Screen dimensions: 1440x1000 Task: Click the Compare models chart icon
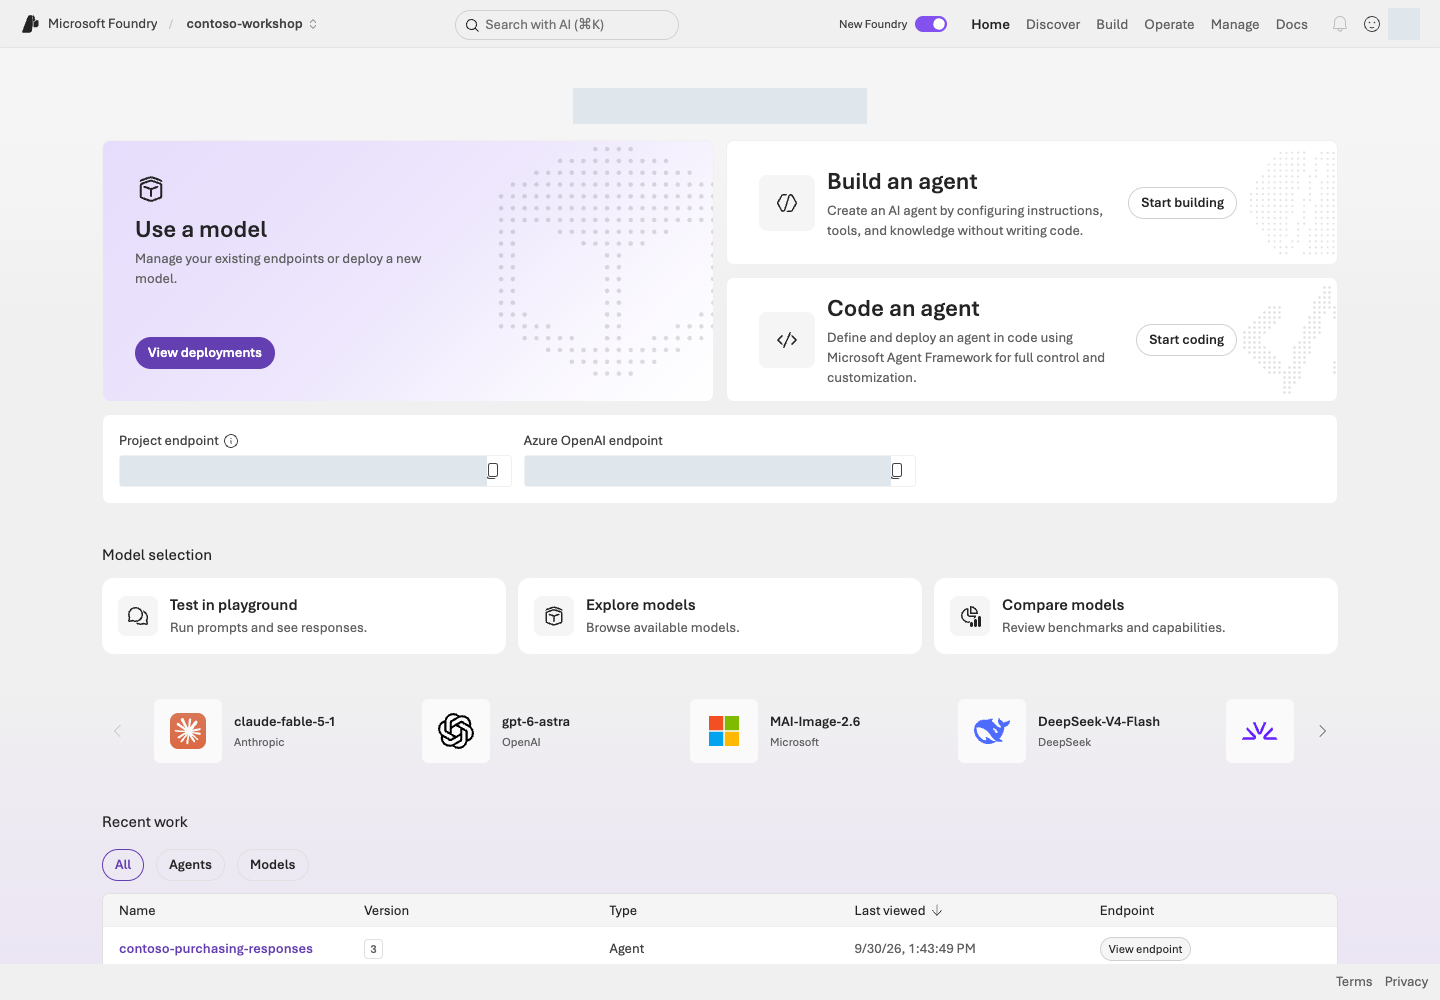970,616
